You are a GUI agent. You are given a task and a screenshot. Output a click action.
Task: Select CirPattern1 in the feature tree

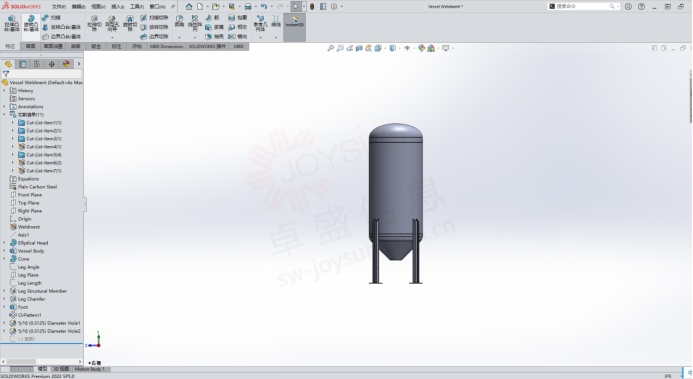click(x=29, y=315)
